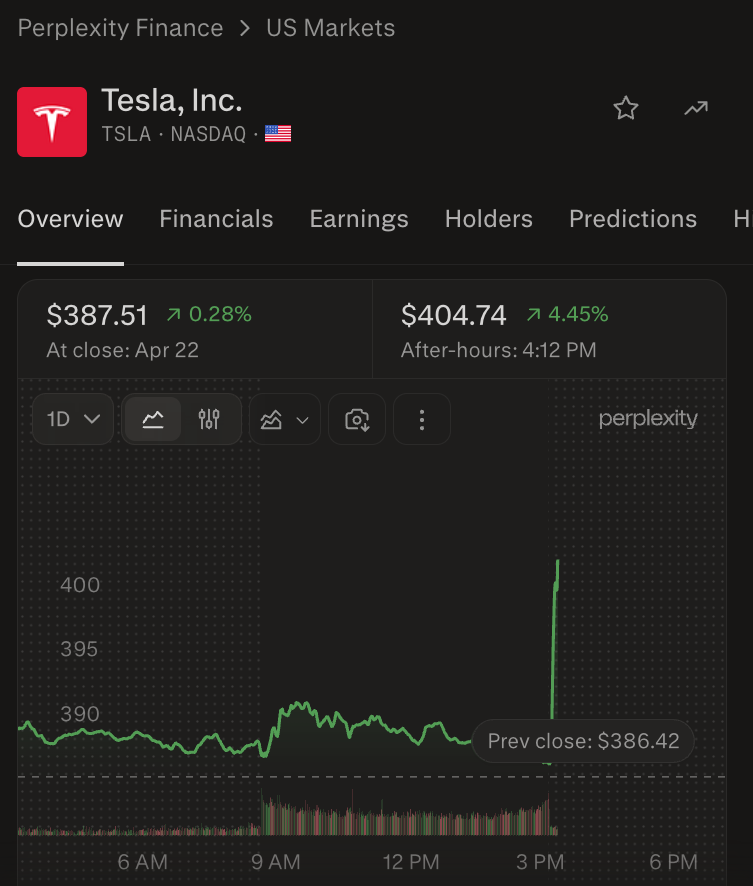Open the three-dot more options menu

[x=422, y=419]
